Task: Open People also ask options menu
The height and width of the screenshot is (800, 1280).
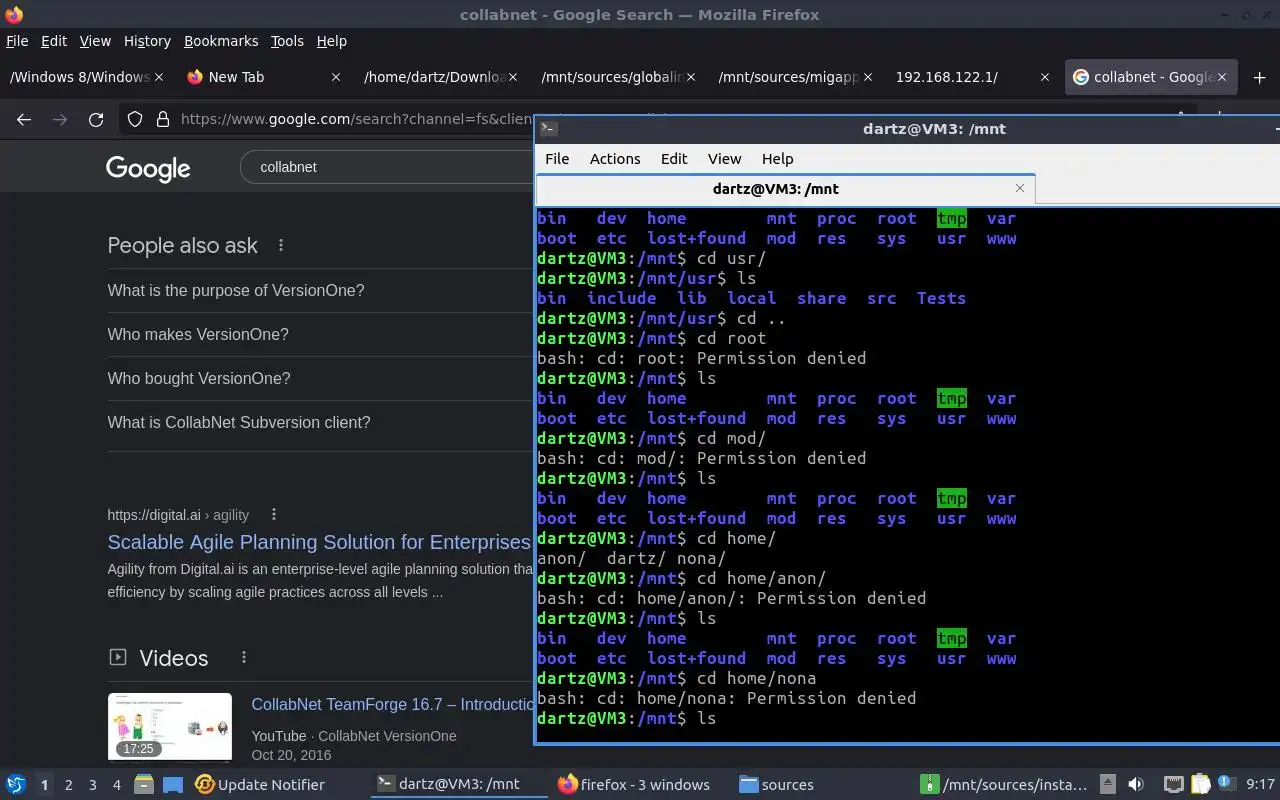Action: pos(281,245)
